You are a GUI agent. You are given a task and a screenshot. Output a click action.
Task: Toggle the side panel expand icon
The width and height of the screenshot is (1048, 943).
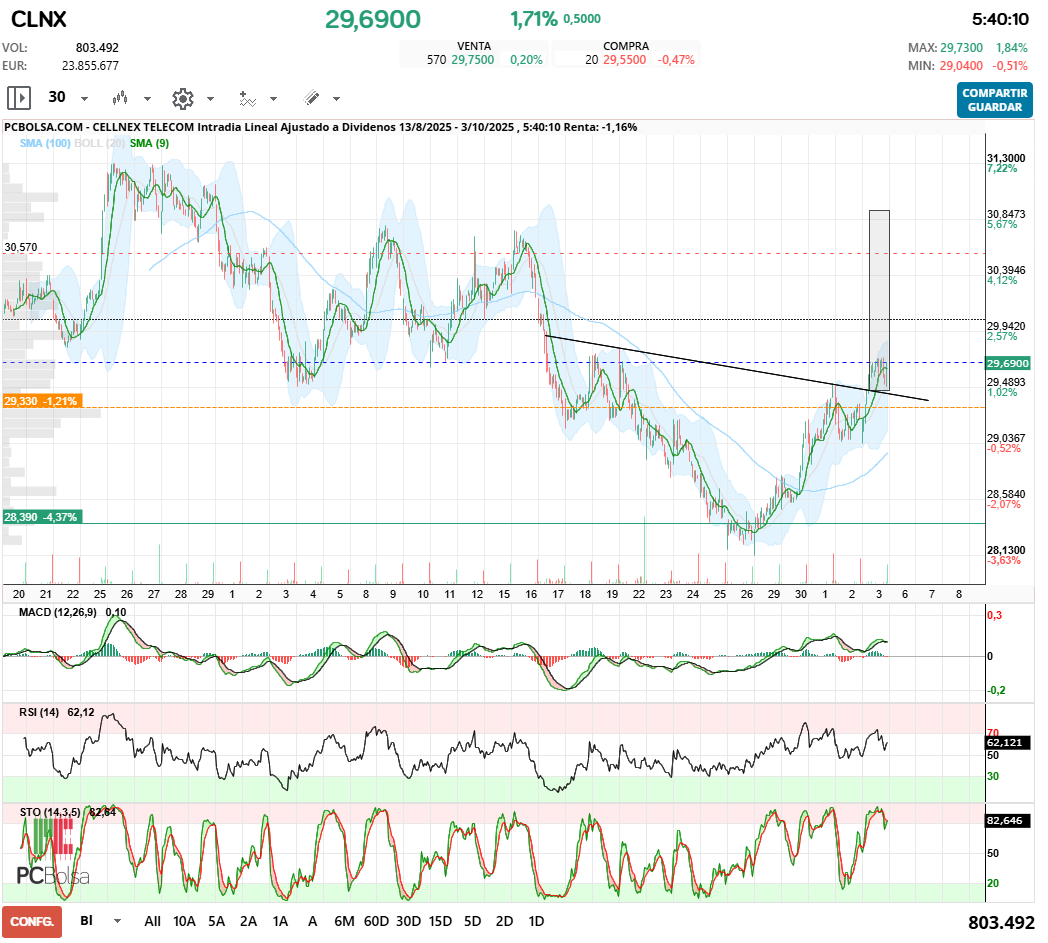pyautogui.click(x=19, y=98)
